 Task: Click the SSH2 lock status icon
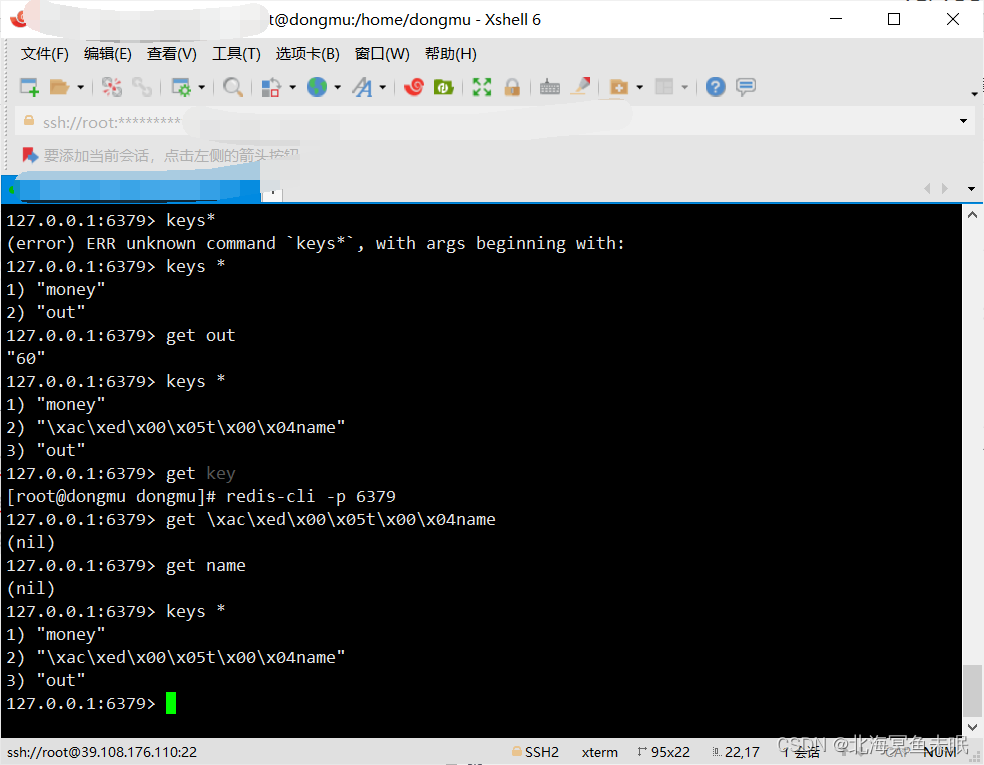coord(517,751)
